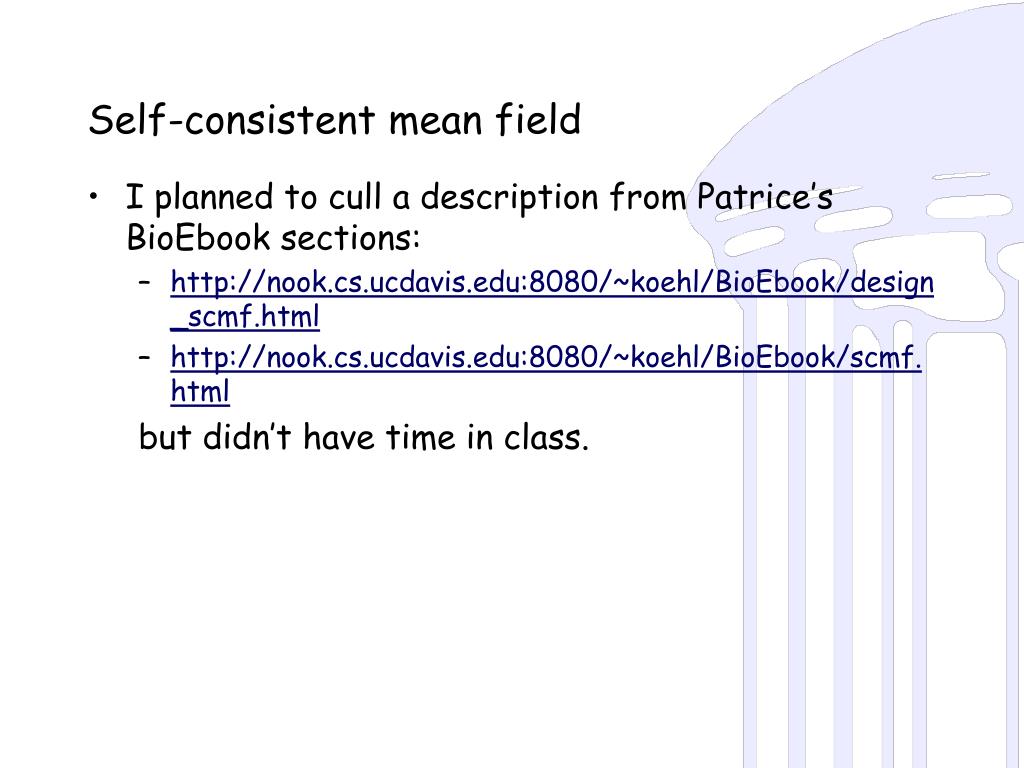The image size is (1024, 768).
Task: Click the word "Self-consistent" in the heading
Action: pos(232,120)
